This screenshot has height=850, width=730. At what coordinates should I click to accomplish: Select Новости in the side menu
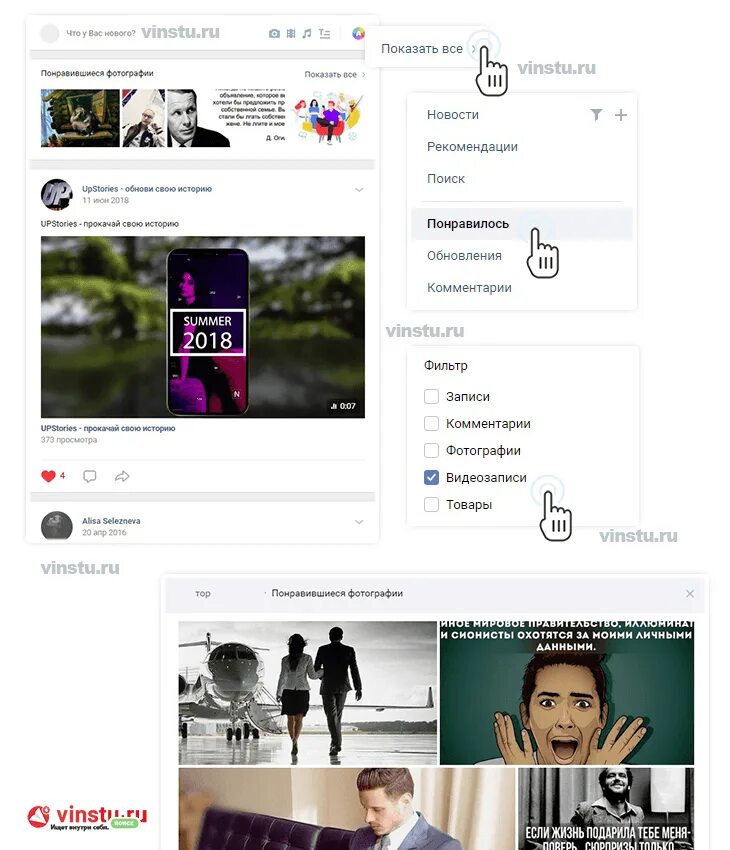point(453,114)
